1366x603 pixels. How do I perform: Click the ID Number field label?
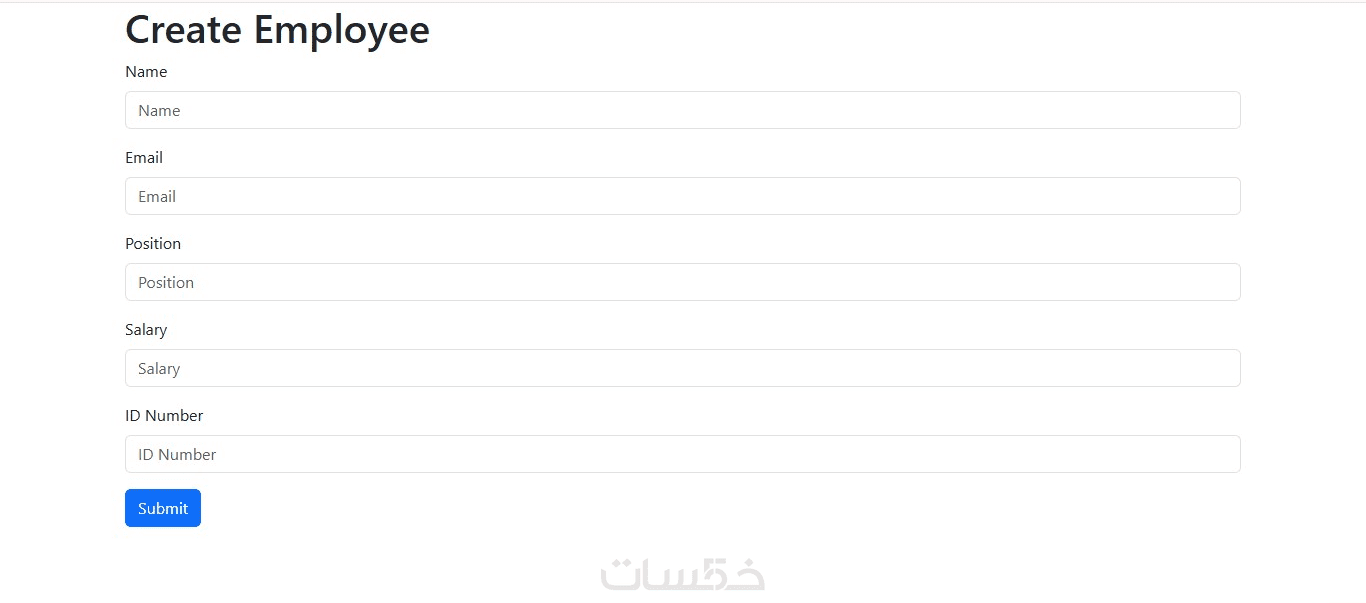coord(164,416)
